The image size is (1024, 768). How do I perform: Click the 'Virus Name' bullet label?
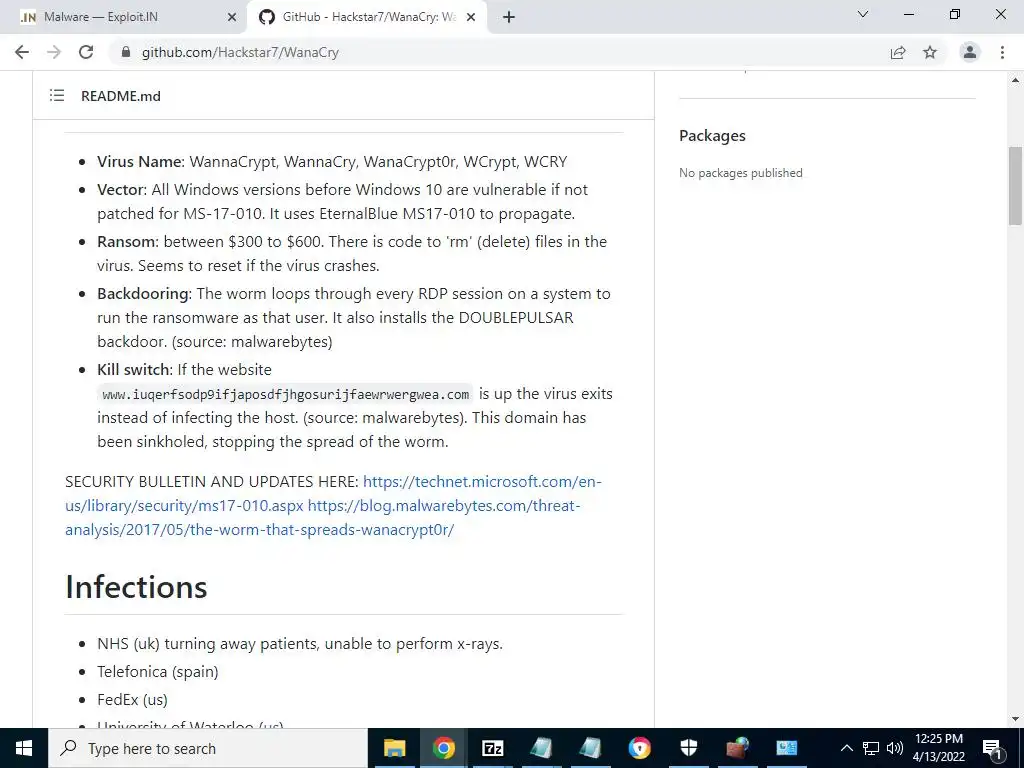pyautogui.click(x=139, y=162)
